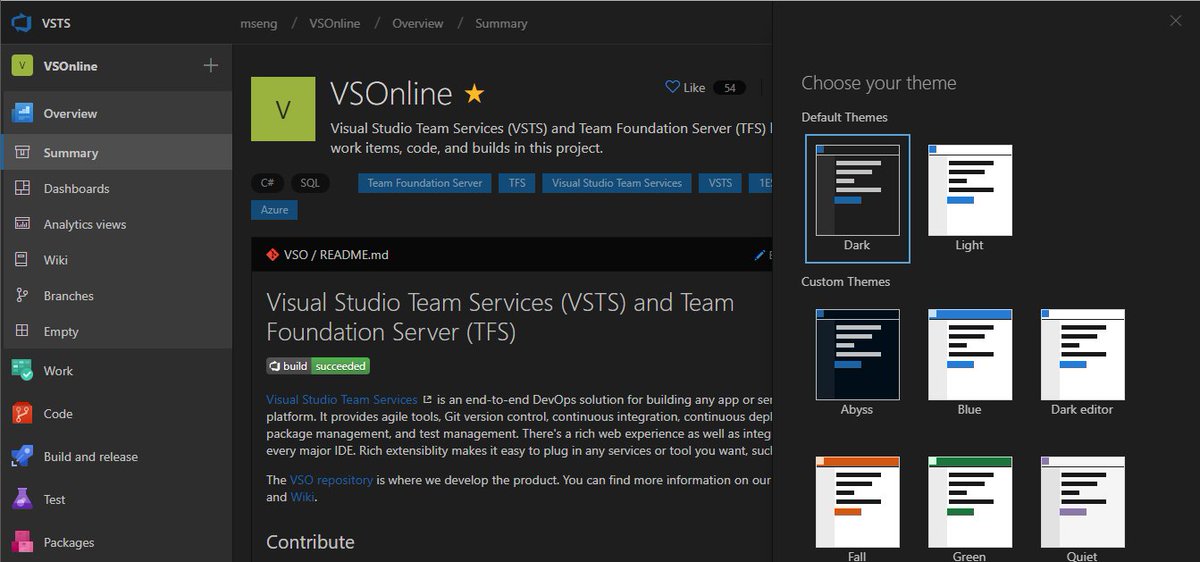The image size is (1200, 562).
Task: Click the Default Themes label
Action: pos(844,117)
